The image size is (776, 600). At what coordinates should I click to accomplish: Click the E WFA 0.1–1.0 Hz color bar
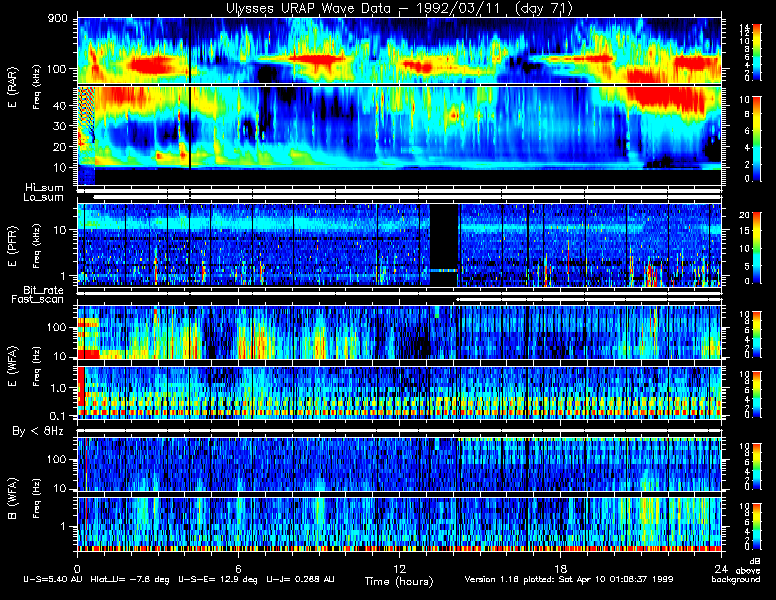point(757,395)
